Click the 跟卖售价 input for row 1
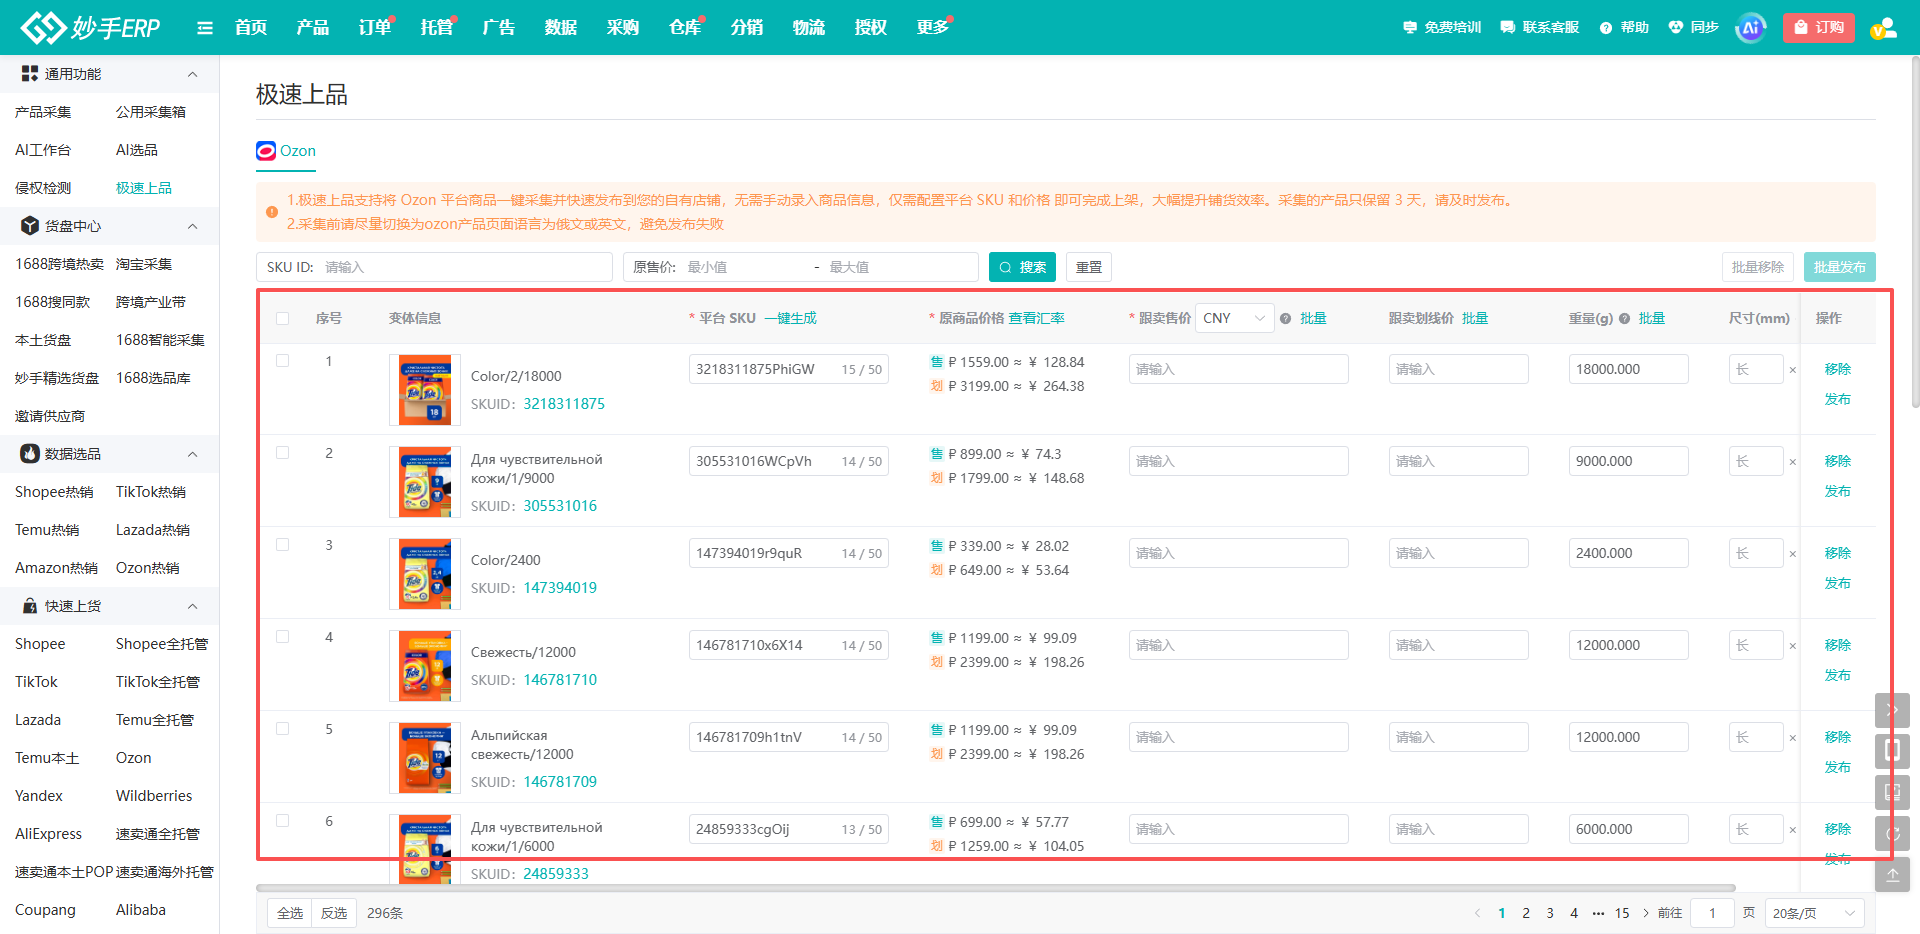This screenshot has width=1920, height=934. click(1238, 369)
